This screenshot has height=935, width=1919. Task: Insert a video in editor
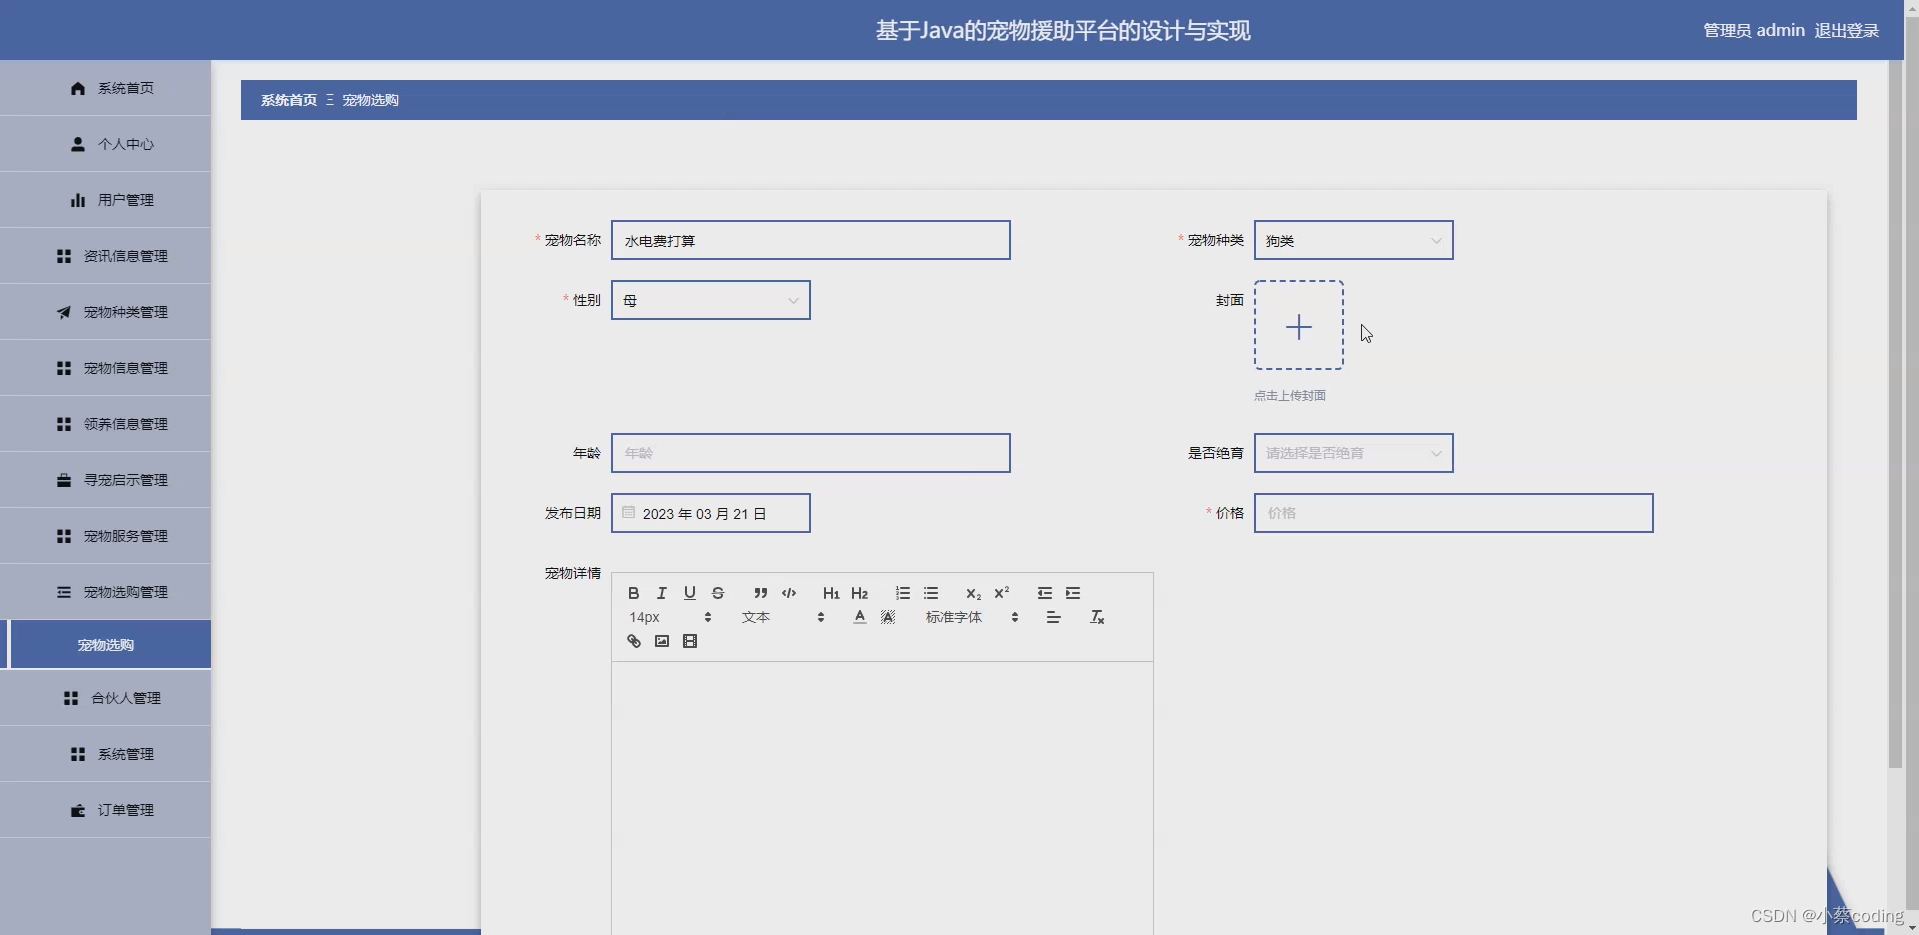(689, 641)
